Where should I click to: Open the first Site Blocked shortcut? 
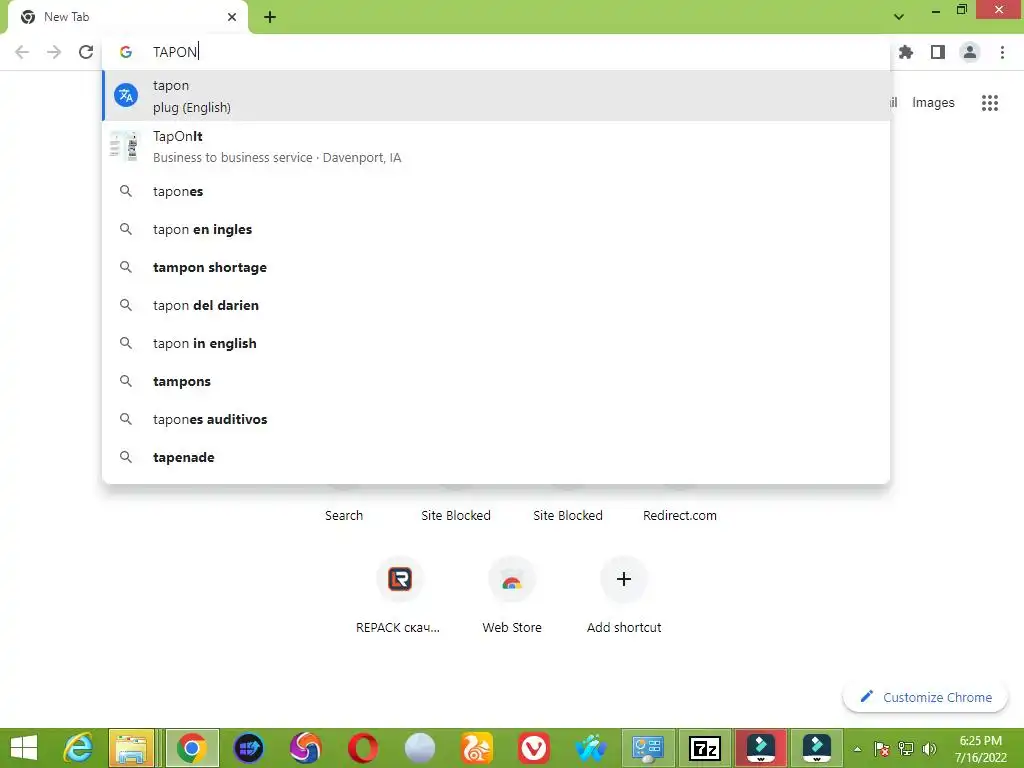coord(456,515)
